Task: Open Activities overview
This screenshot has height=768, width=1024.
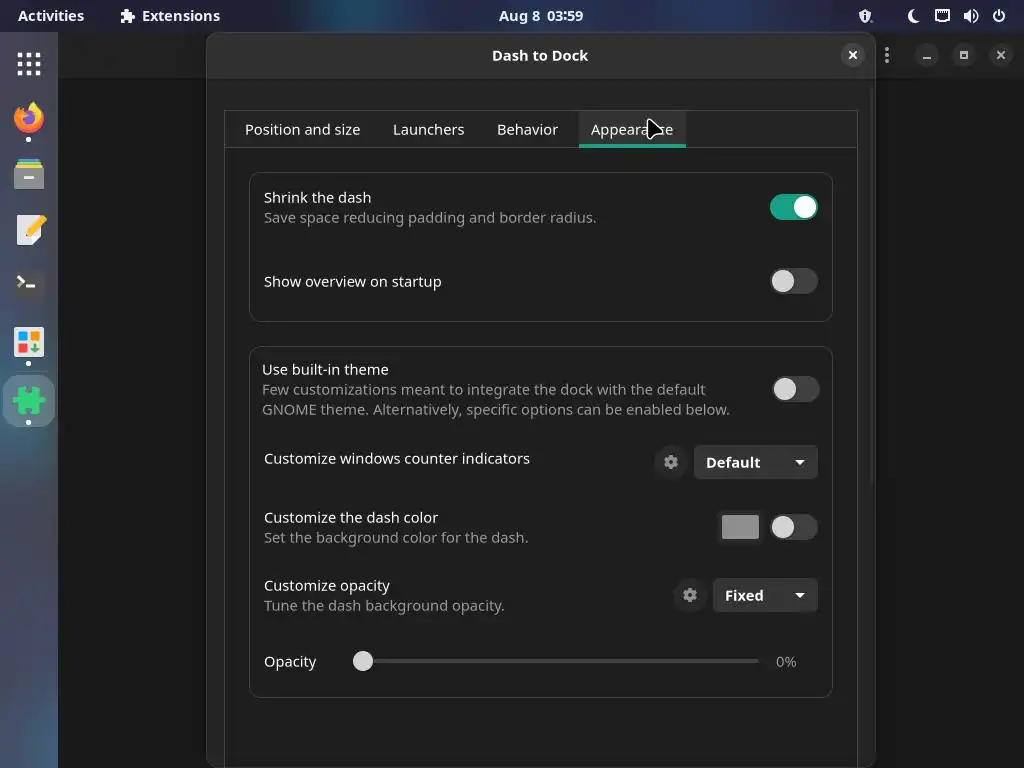Action: [x=51, y=16]
